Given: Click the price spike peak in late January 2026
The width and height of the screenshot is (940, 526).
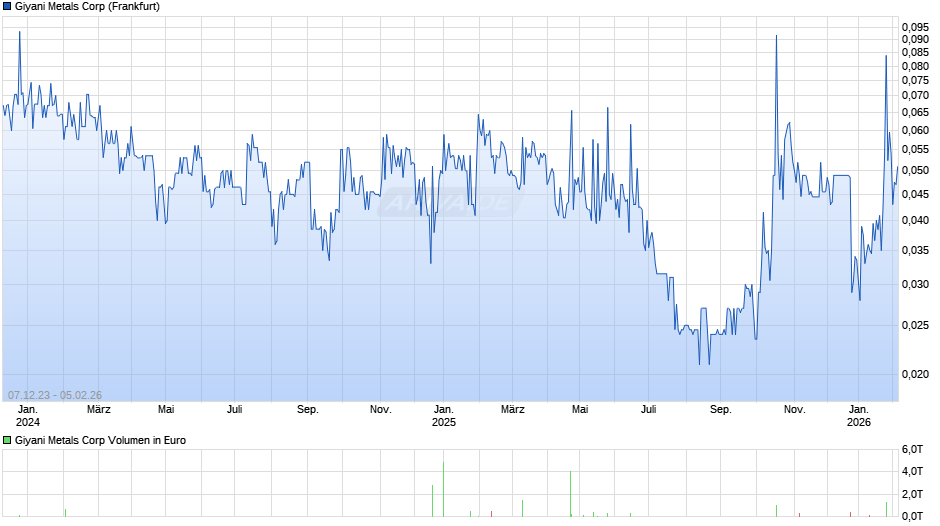Looking at the screenshot, I should click(886, 57).
